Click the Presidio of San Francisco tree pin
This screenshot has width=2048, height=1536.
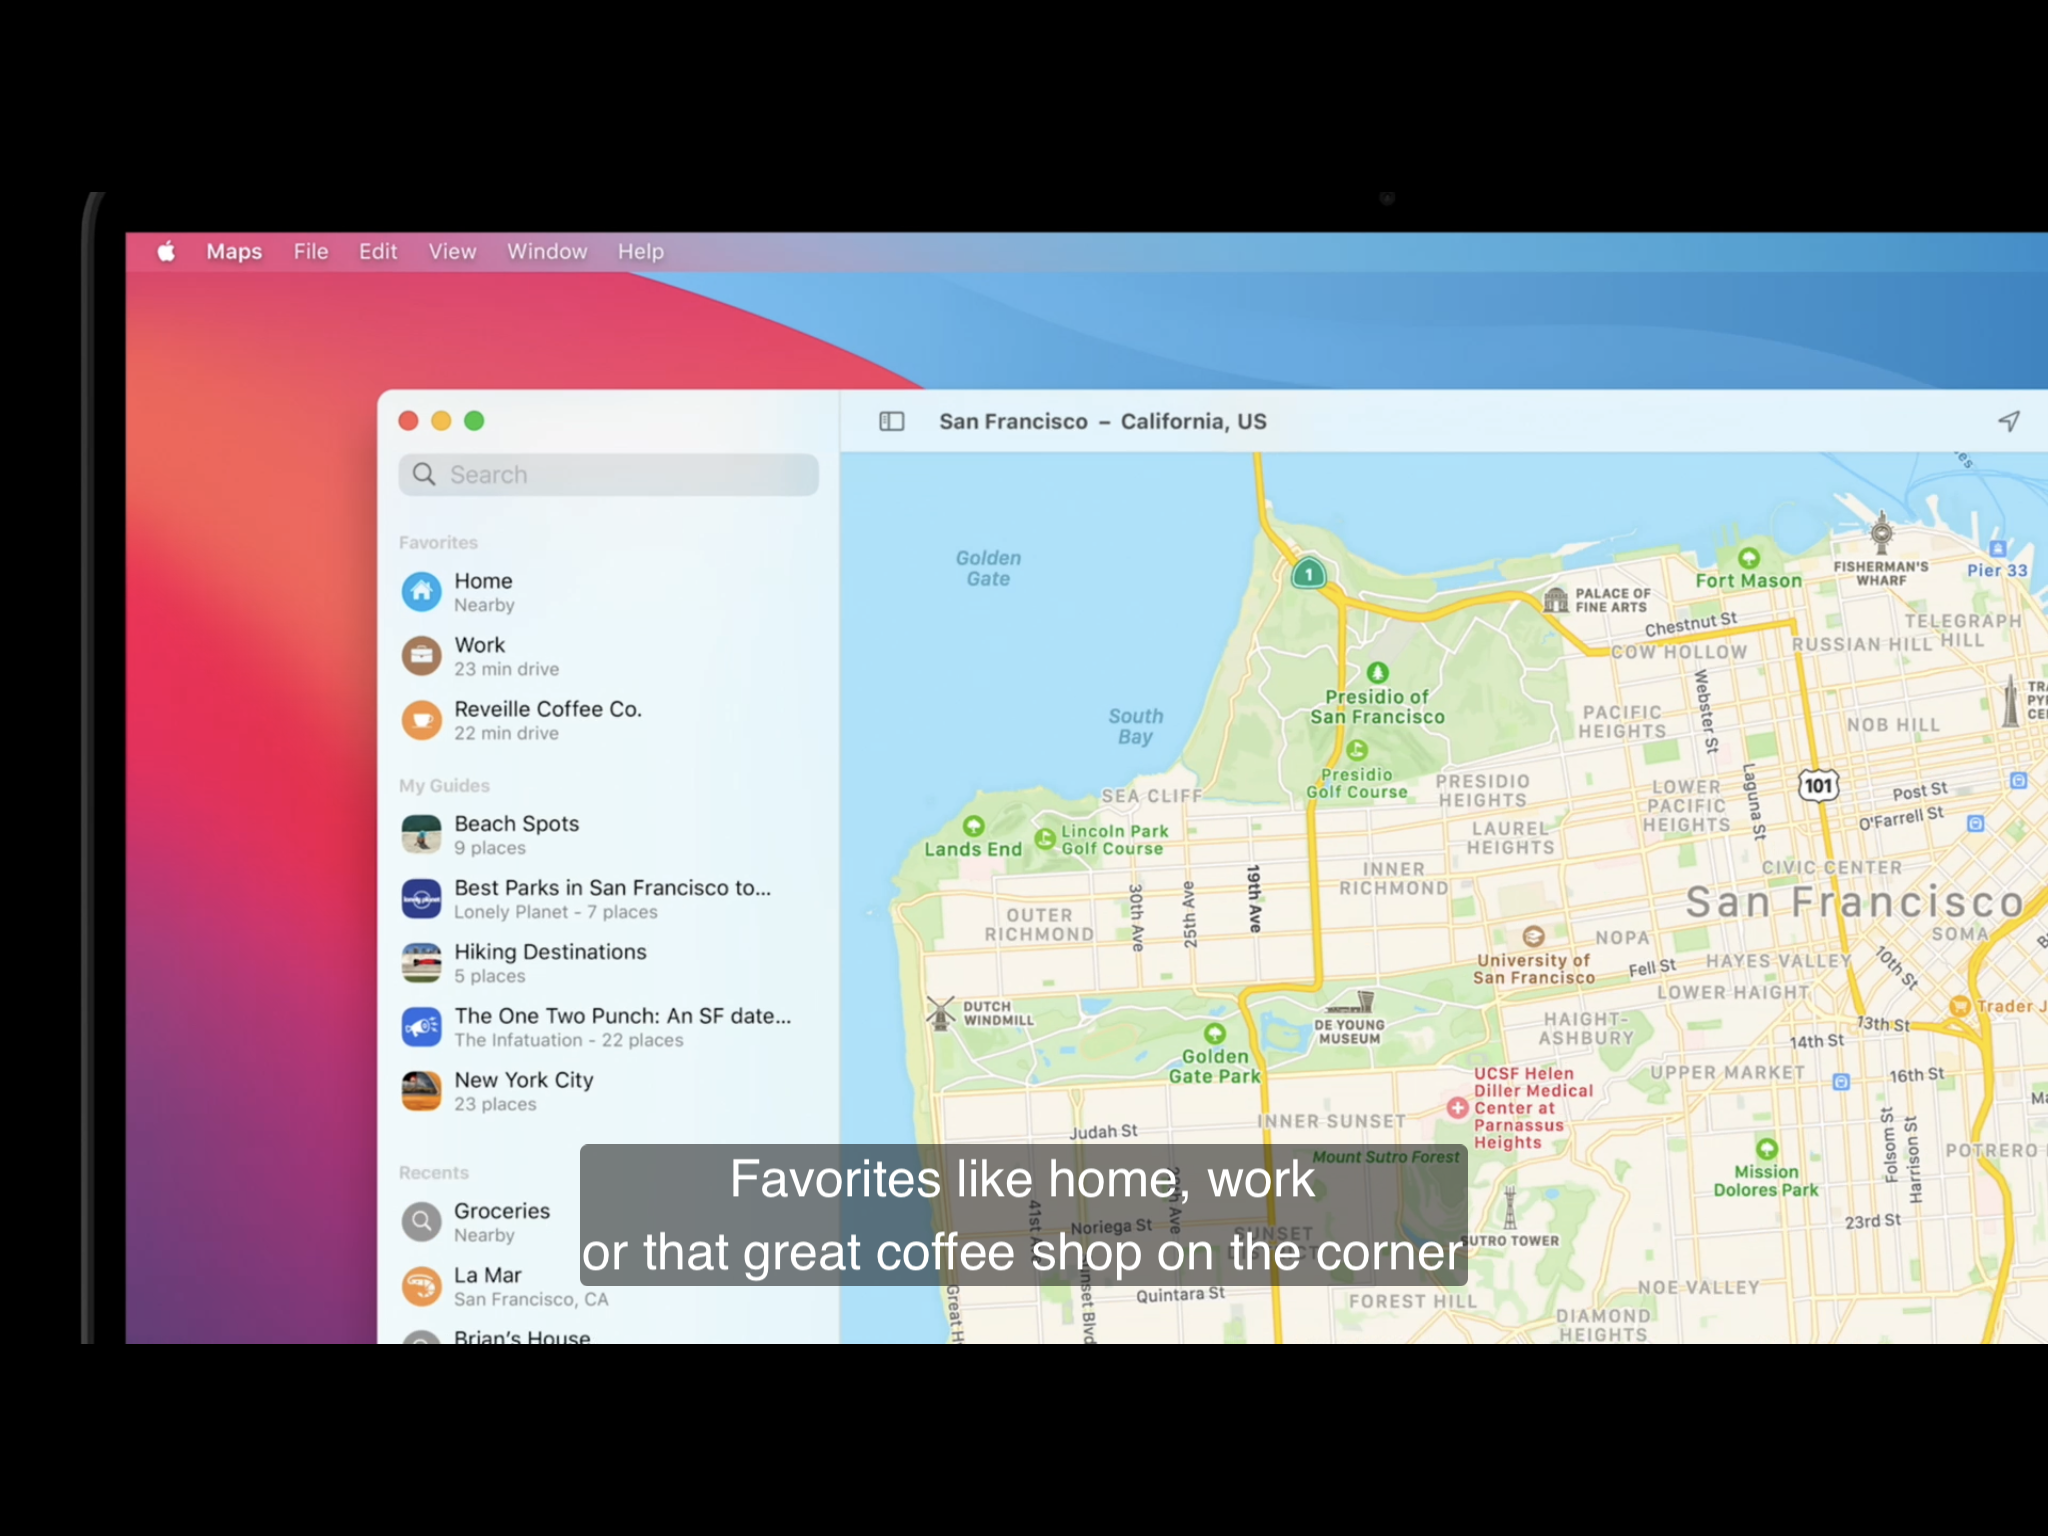tap(1377, 672)
